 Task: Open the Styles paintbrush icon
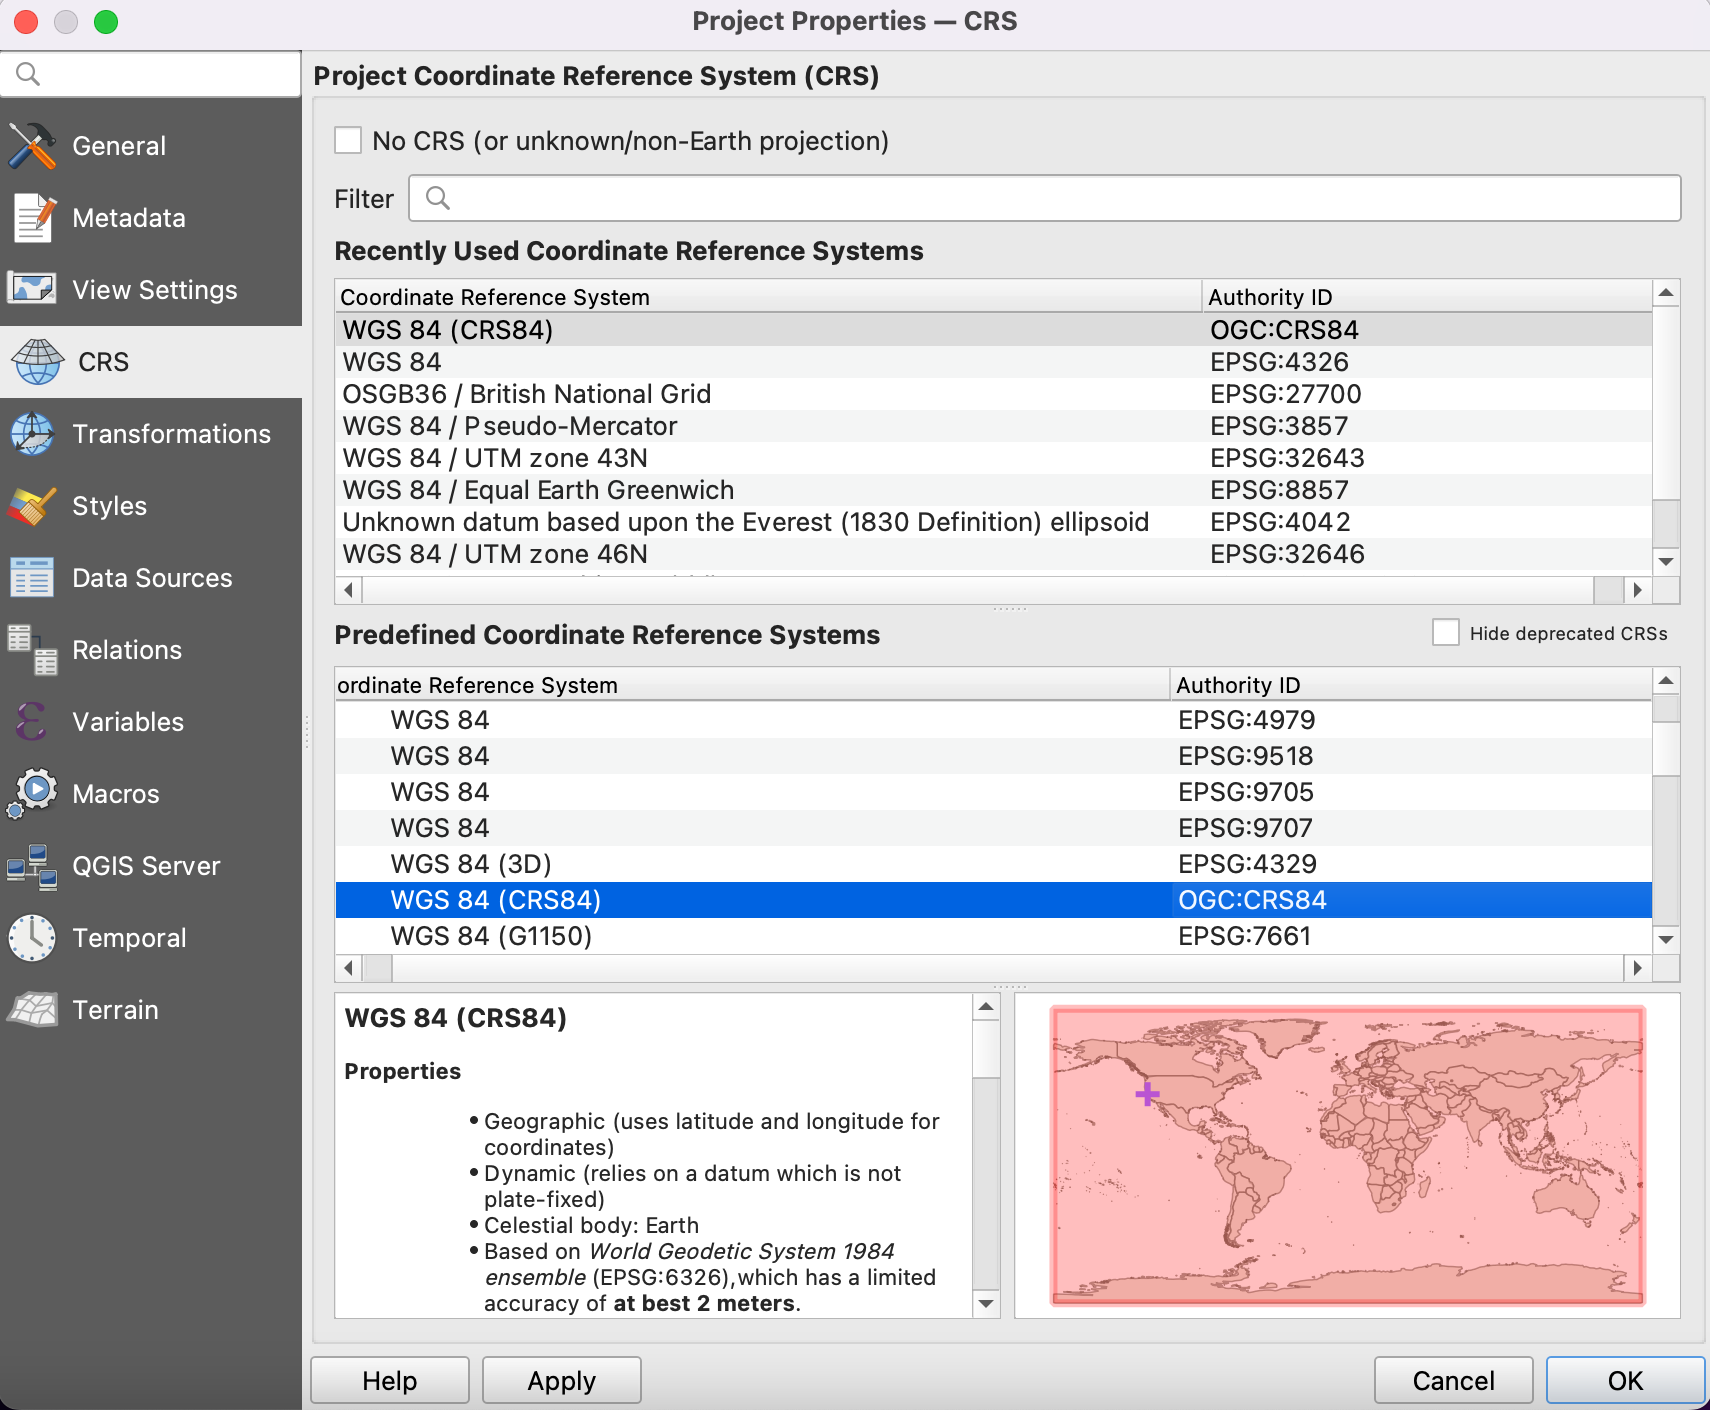(x=32, y=506)
